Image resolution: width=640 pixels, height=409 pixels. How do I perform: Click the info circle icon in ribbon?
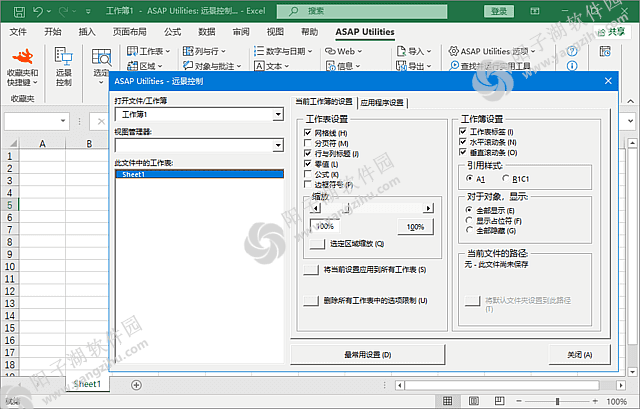pos(572,66)
